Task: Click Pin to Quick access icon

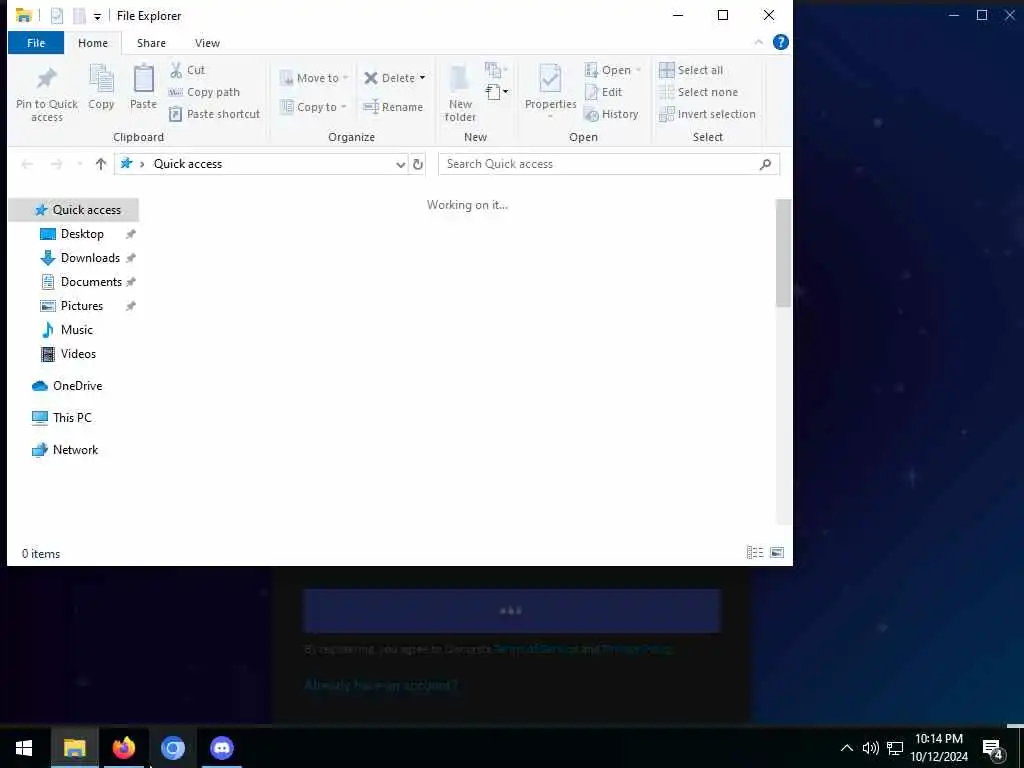Action: (46, 93)
